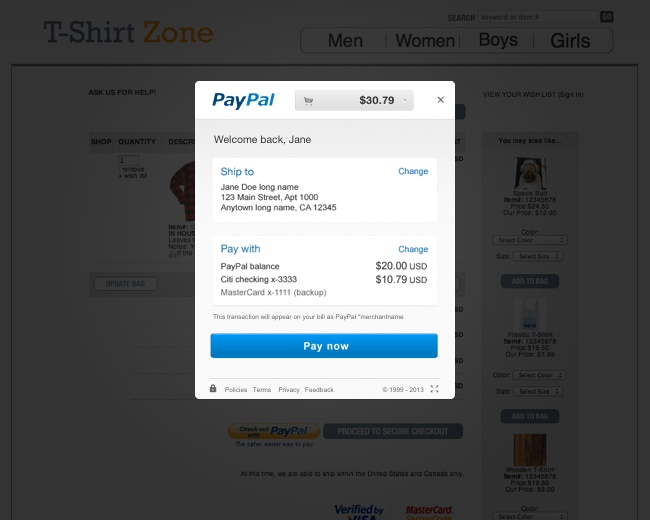The height and width of the screenshot is (520, 650).
Task: Change the Ship to address
Action: tap(413, 171)
